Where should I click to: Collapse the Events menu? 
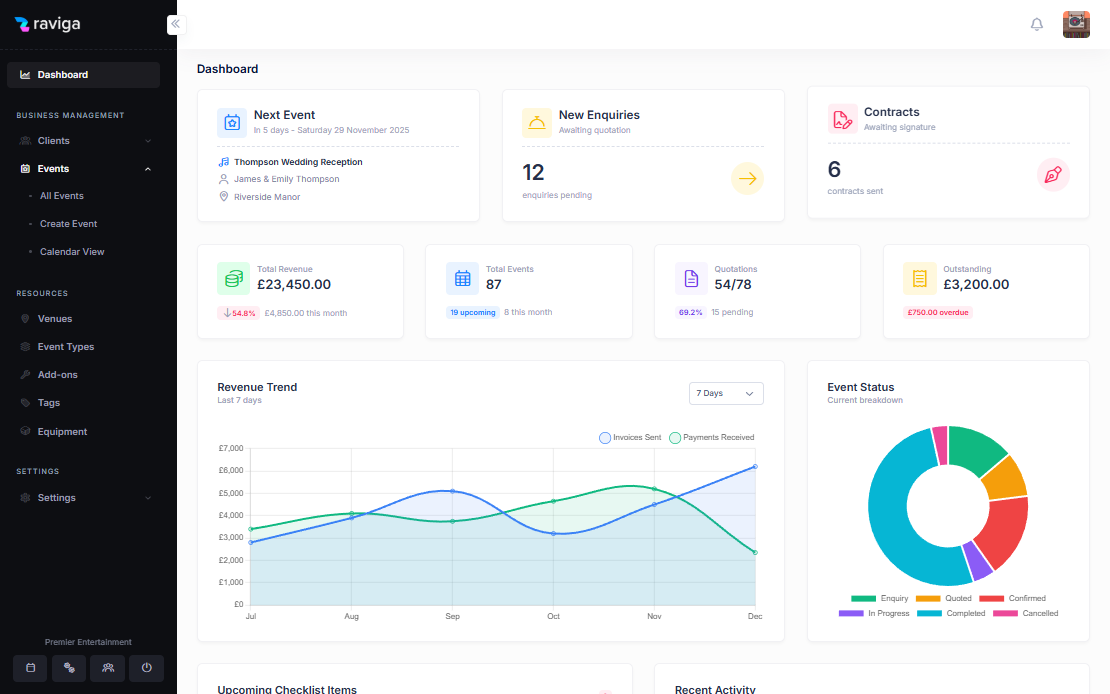(x=83, y=168)
